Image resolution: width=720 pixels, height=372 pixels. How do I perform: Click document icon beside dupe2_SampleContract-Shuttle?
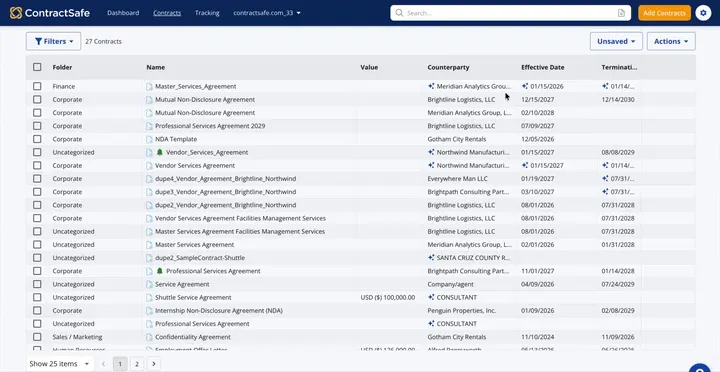149,258
